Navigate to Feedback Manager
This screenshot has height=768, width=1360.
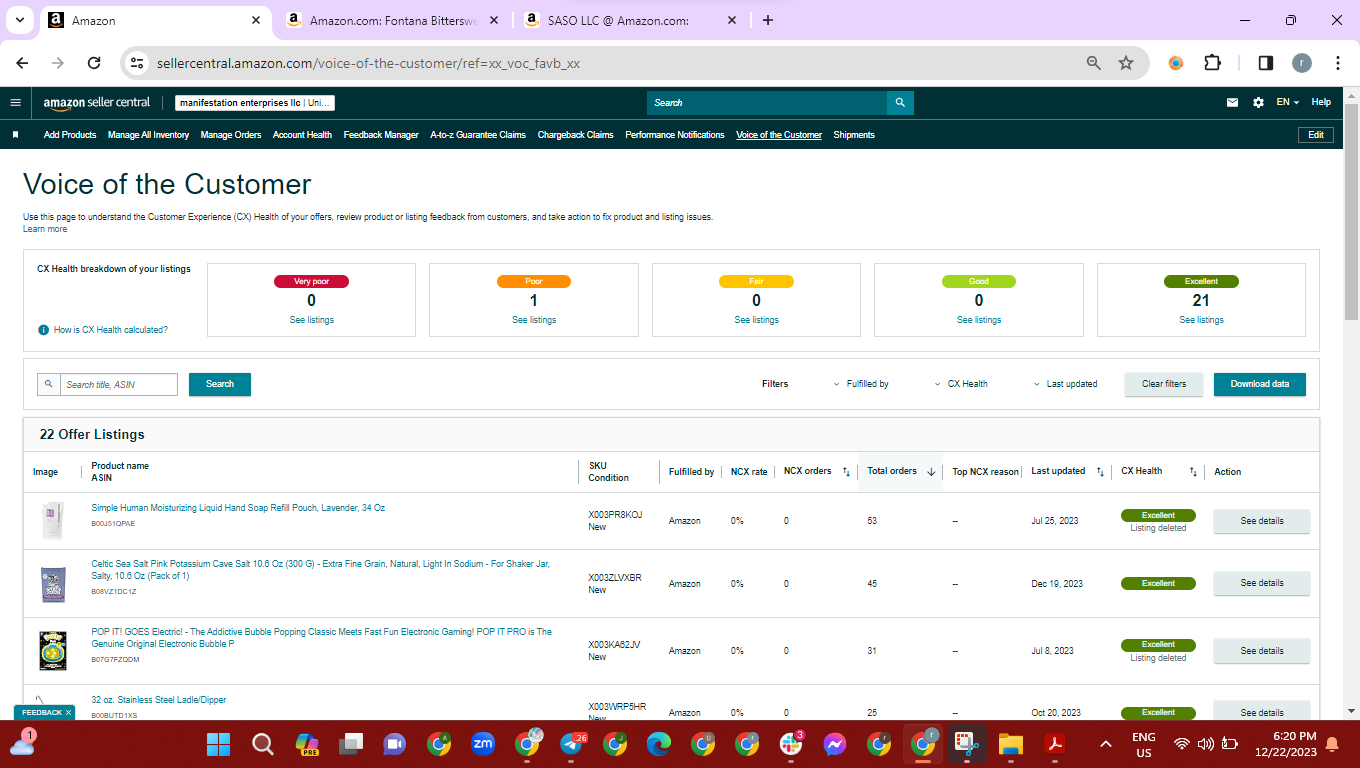pos(381,135)
